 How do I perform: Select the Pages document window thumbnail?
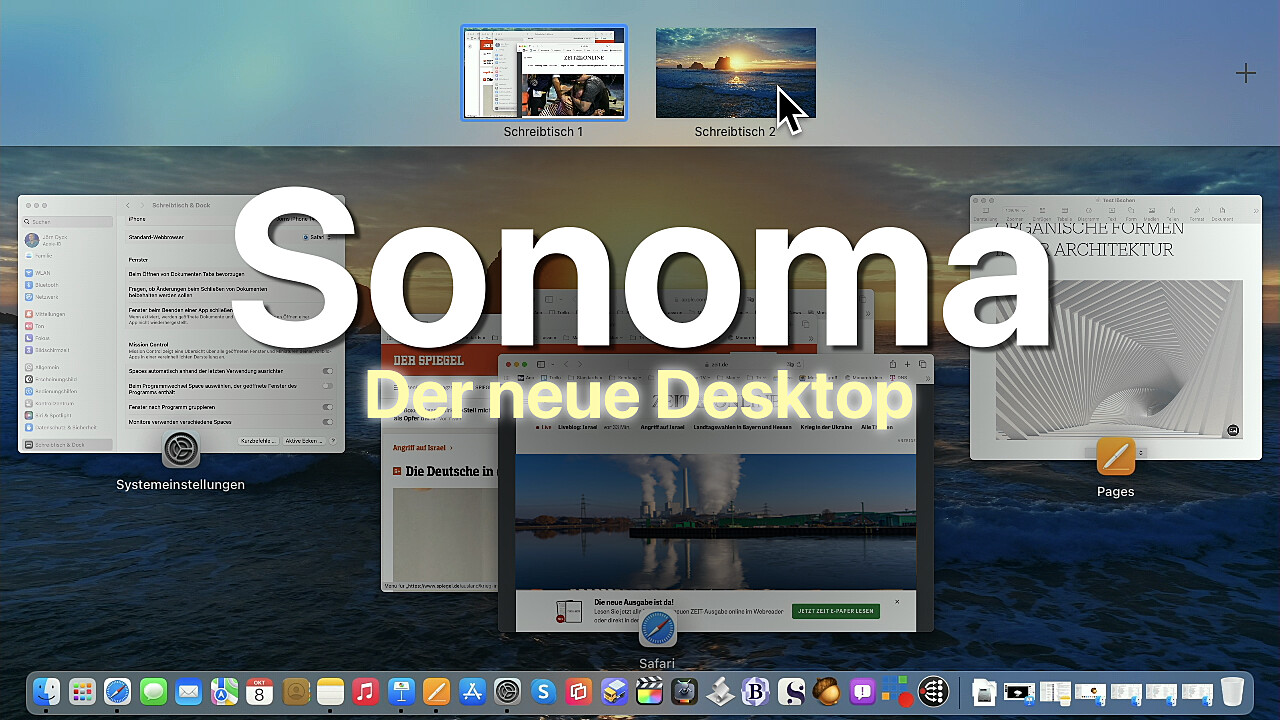1115,327
